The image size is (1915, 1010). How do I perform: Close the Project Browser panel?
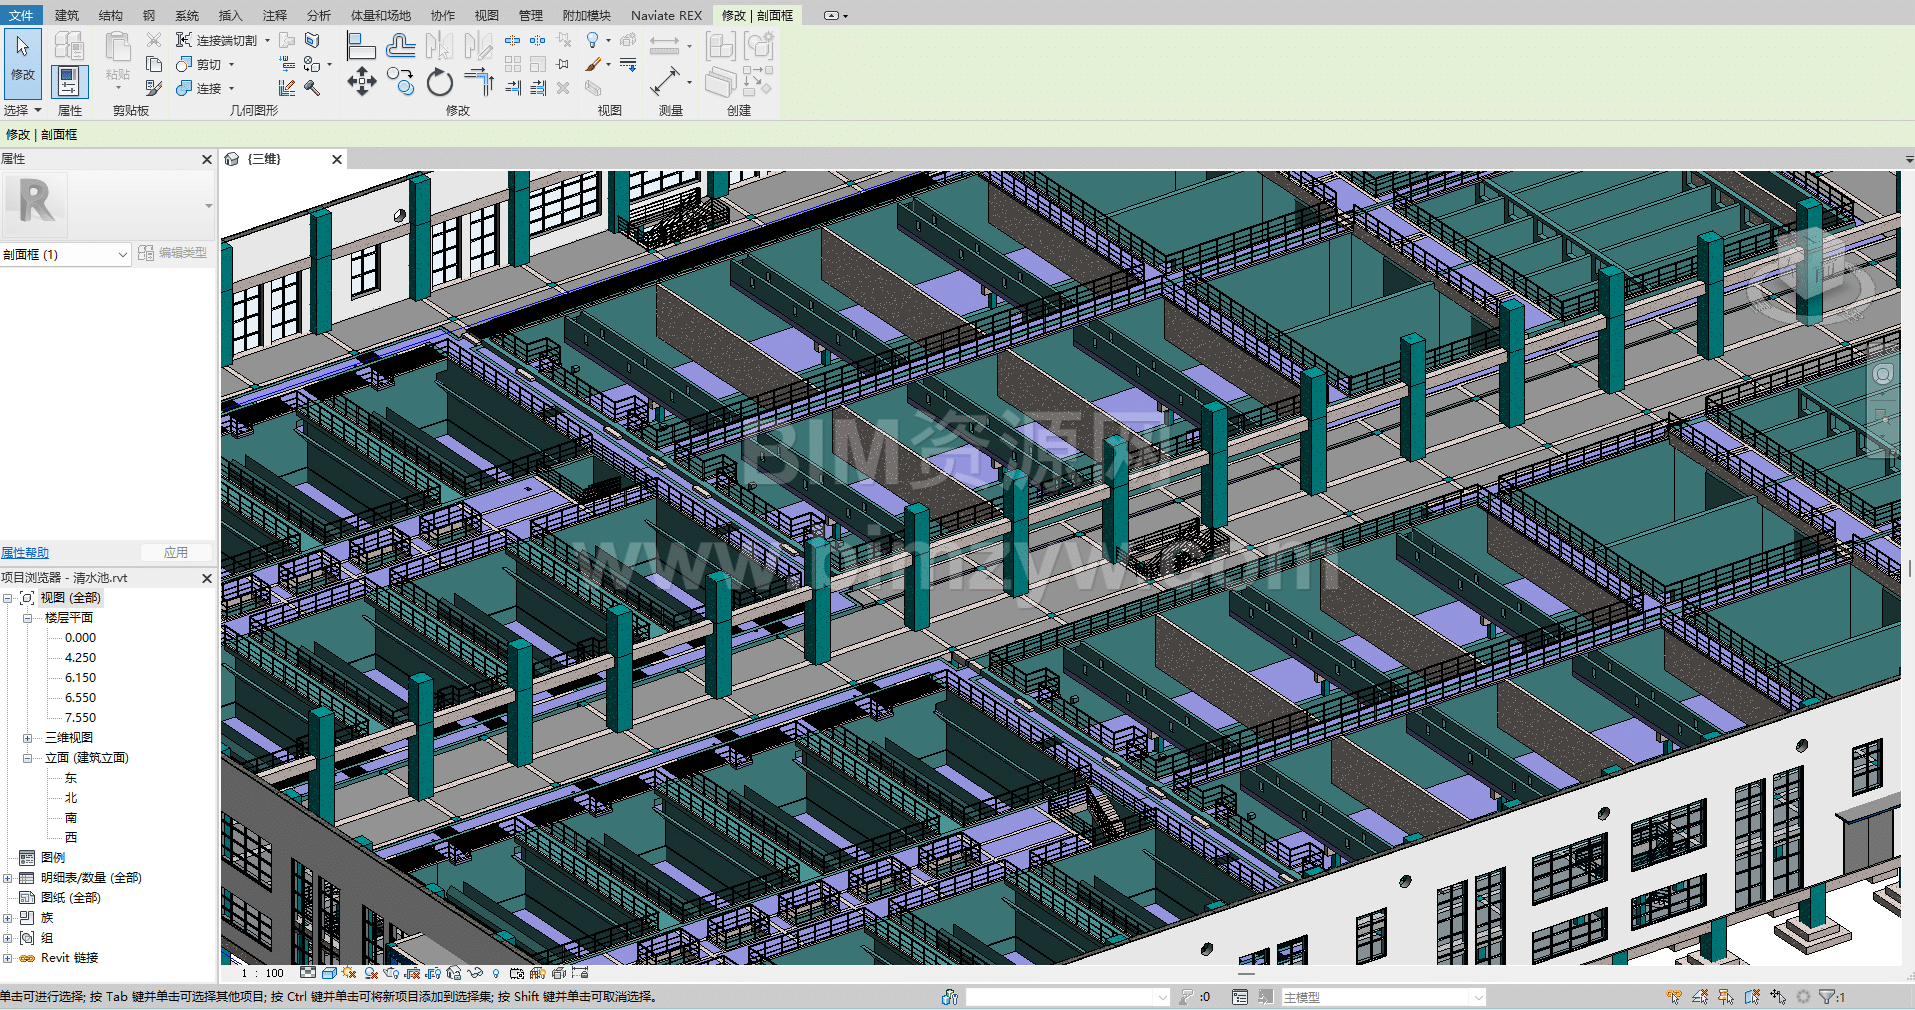[x=207, y=578]
